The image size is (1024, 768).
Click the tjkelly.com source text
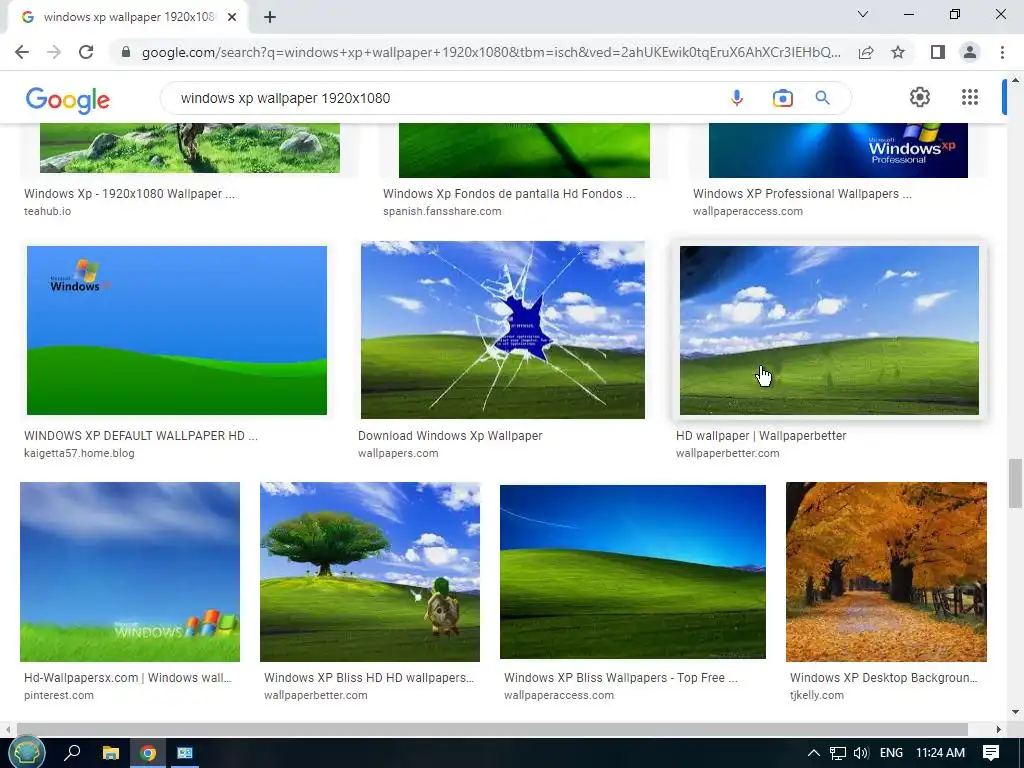pos(816,696)
